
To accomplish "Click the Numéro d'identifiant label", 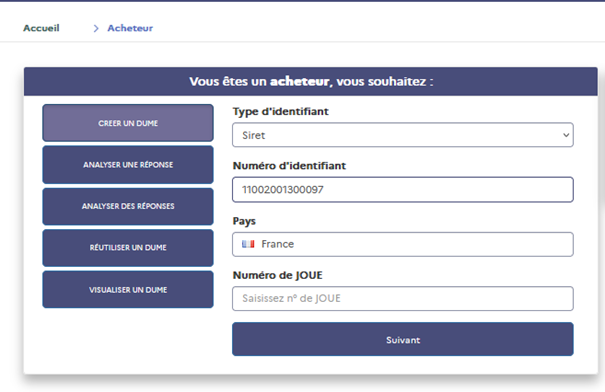I will (x=289, y=166).
